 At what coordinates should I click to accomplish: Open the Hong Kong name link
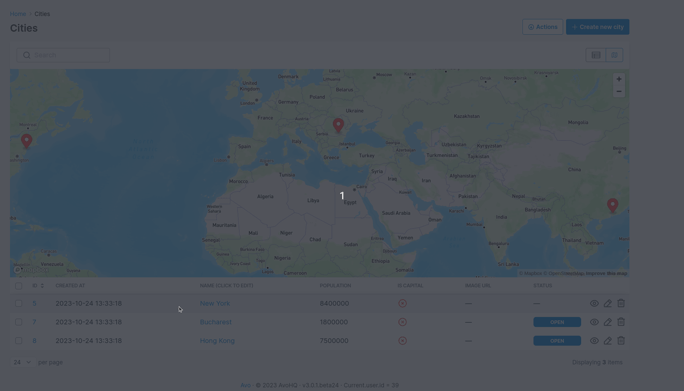pos(217,341)
